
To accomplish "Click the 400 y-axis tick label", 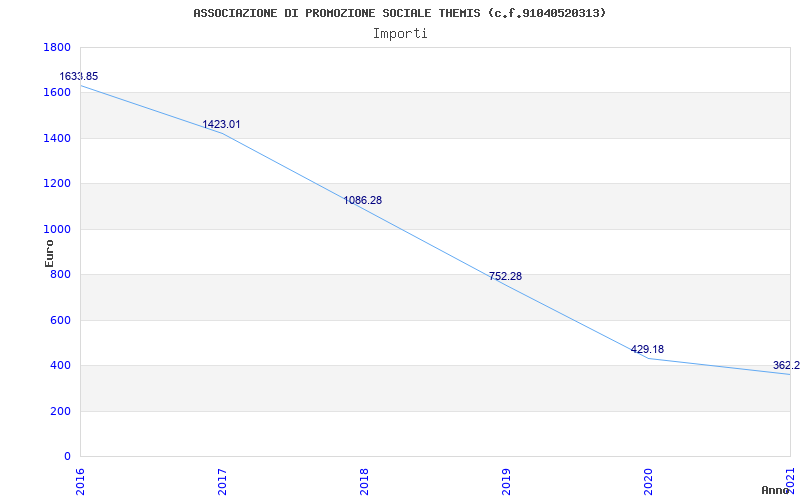I will tap(61, 366).
